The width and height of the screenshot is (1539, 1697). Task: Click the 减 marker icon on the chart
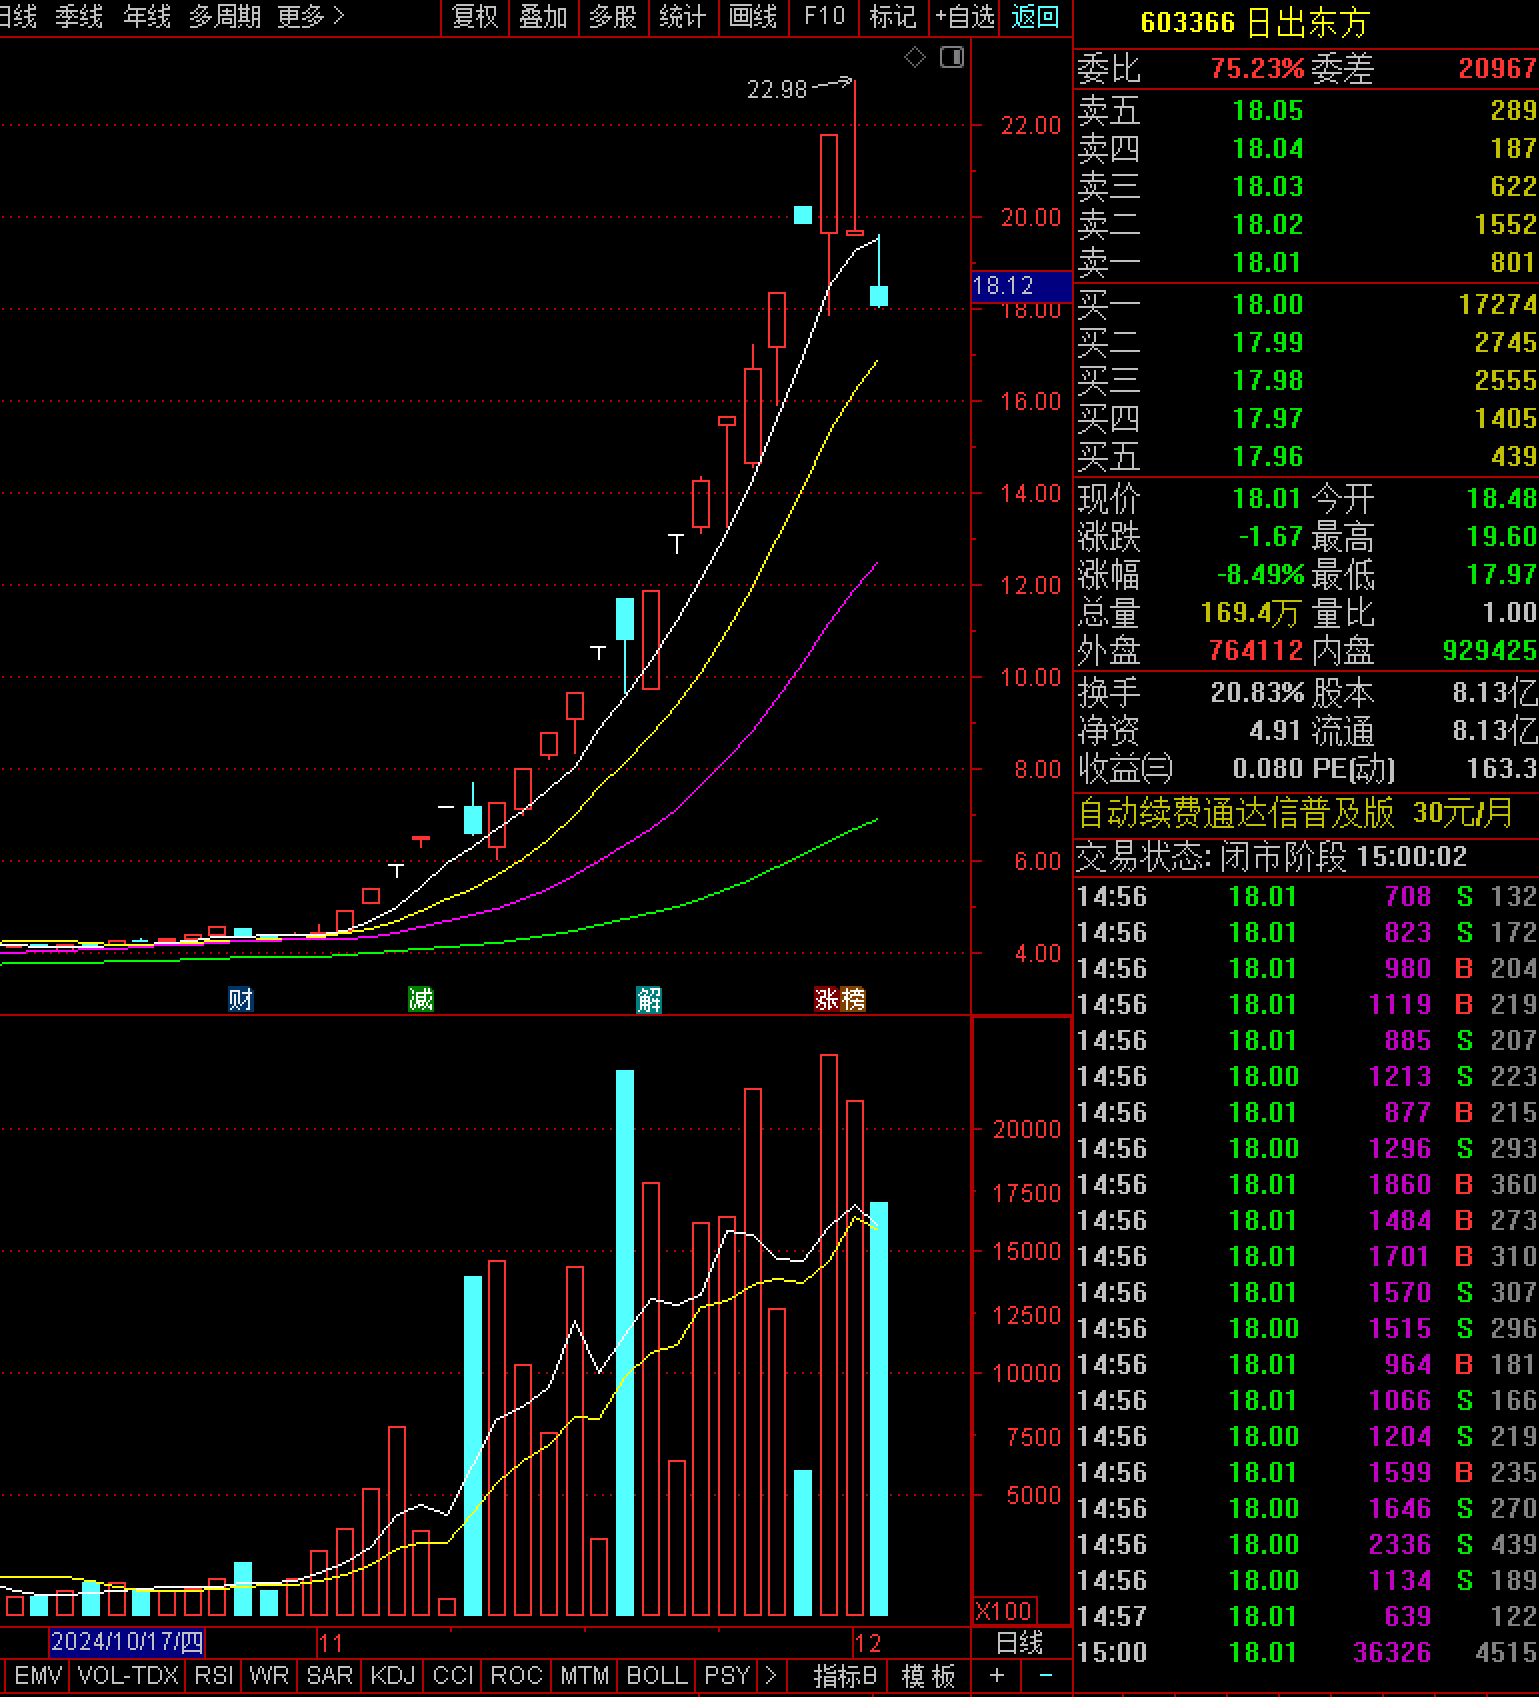pyautogui.click(x=421, y=999)
